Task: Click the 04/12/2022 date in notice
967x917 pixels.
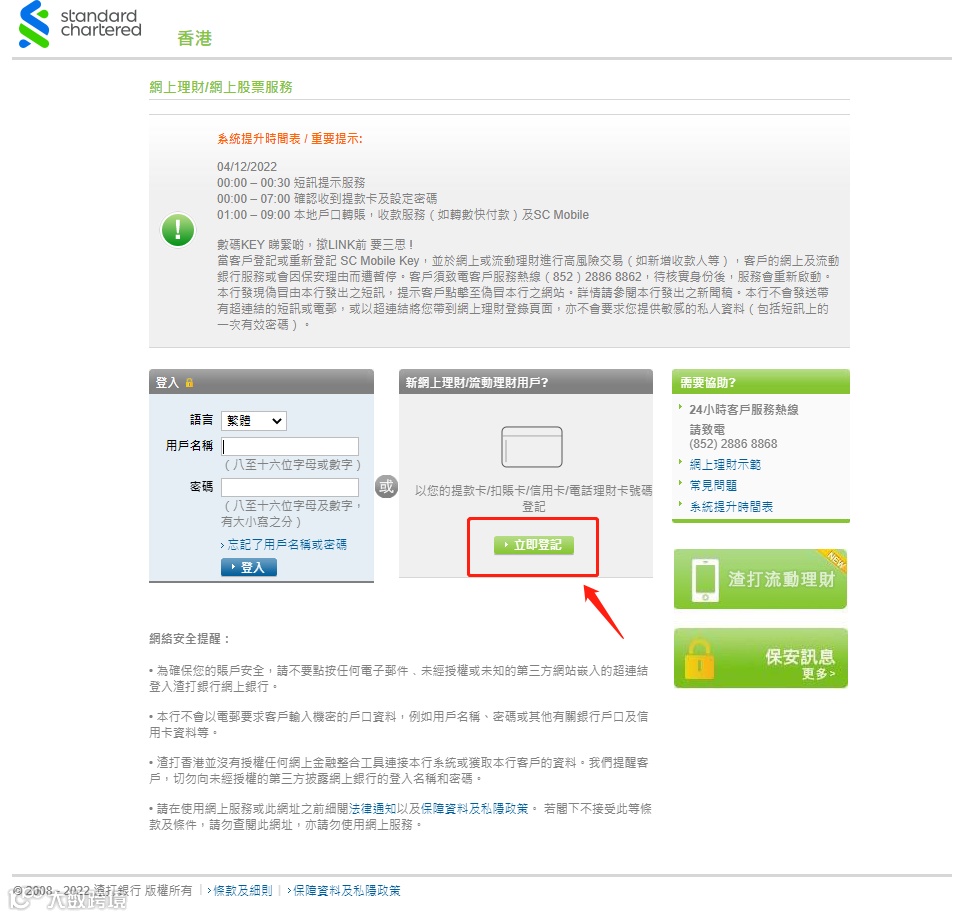Action: click(247, 167)
